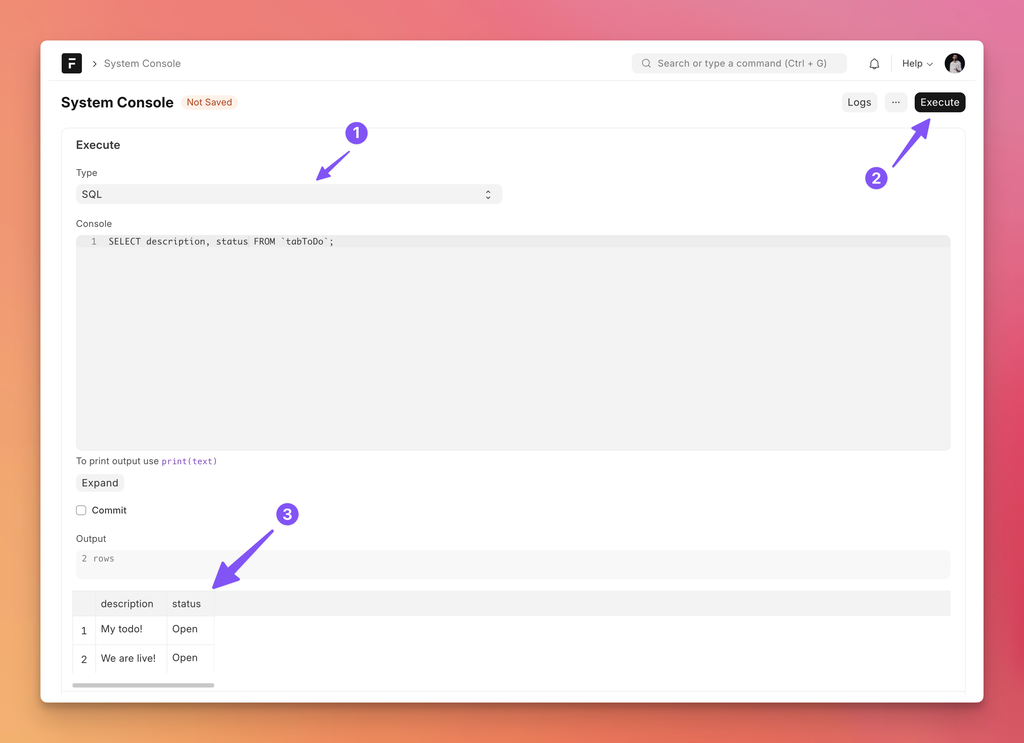Image resolution: width=1024 pixels, height=743 pixels.
Task: Open the Logs page
Action: coord(859,102)
